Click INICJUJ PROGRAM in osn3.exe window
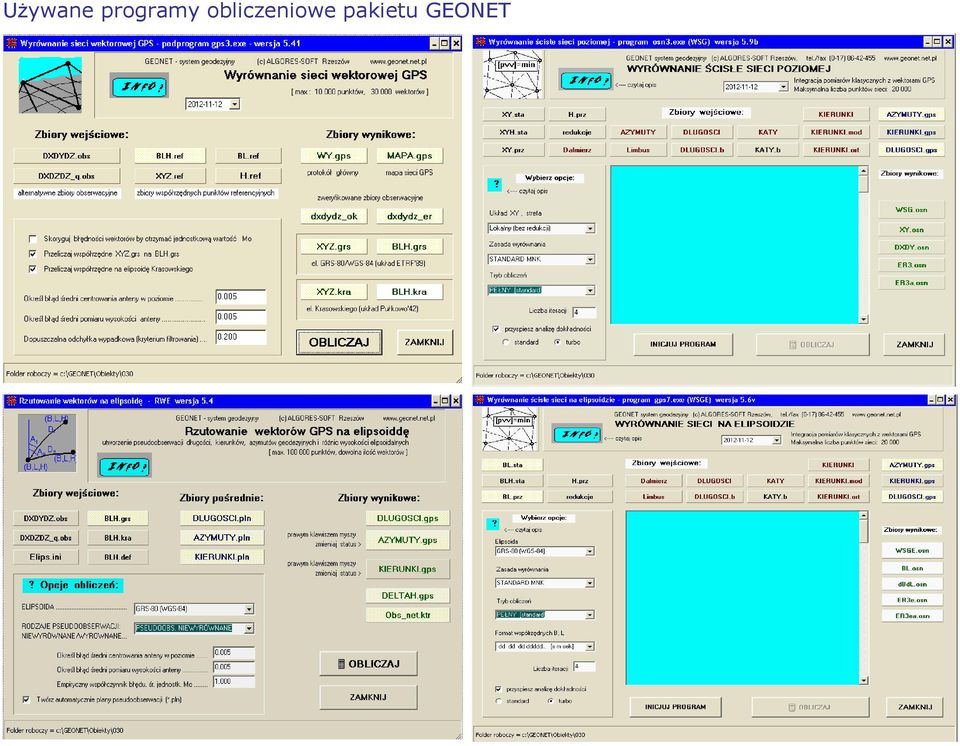Image resolution: width=960 pixels, height=746 pixels. click(x=683, y=344)
